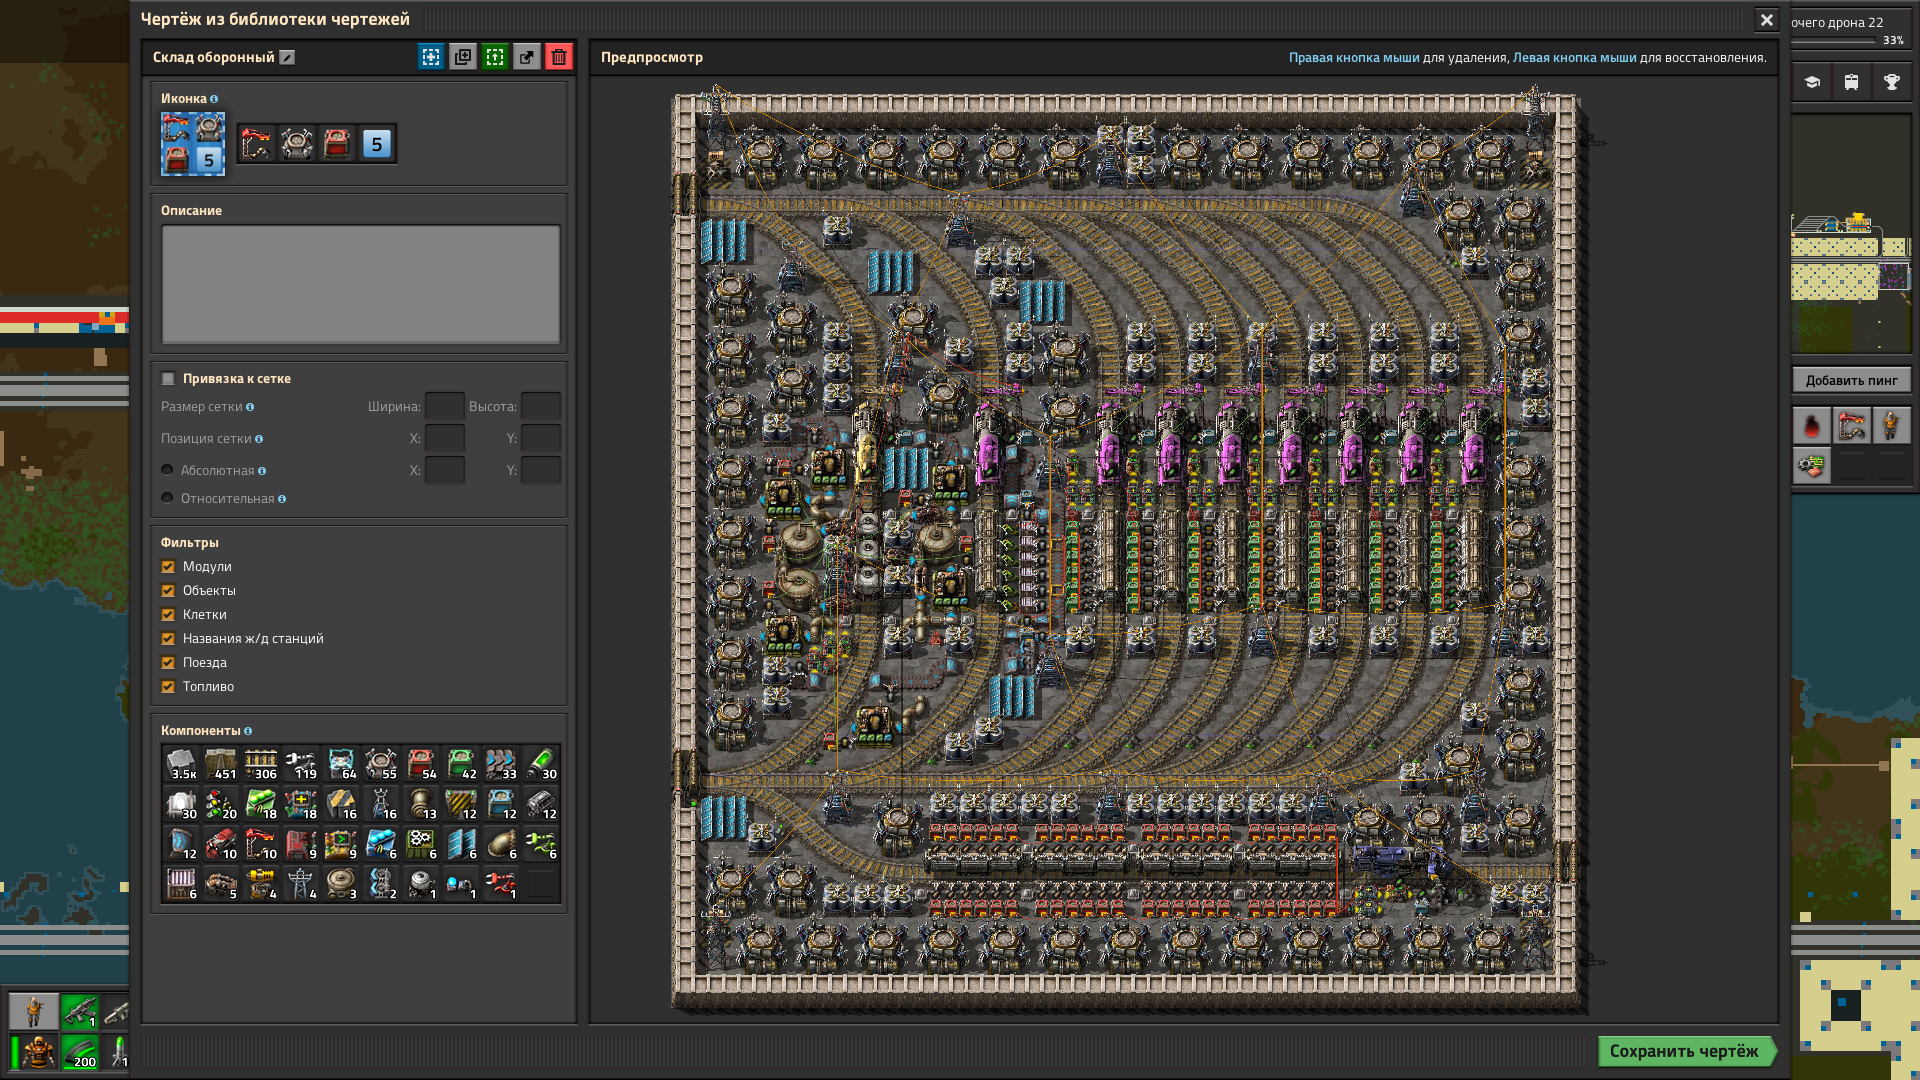Image resolution: width=1920 pixels, height=1080 pixels.
Task: Click the storage tank component showing 3
Action: coord(341,884)
